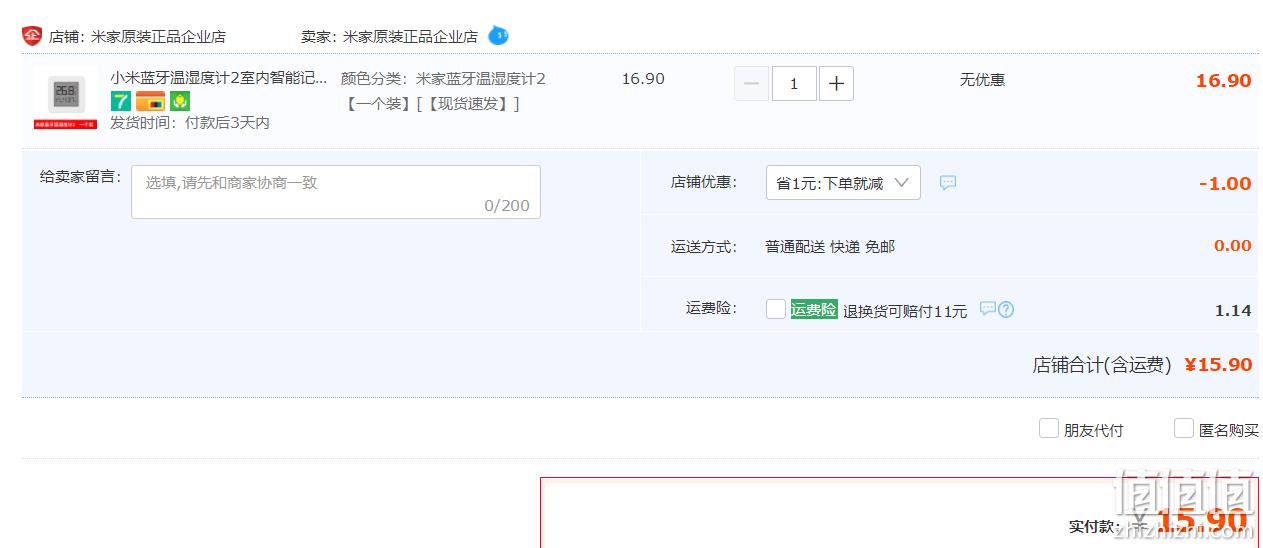Click the 普通配送 快递 免邮 shipping text
Image resolution: width=1263 pixels, height=548 pixels.
point(830,246)
